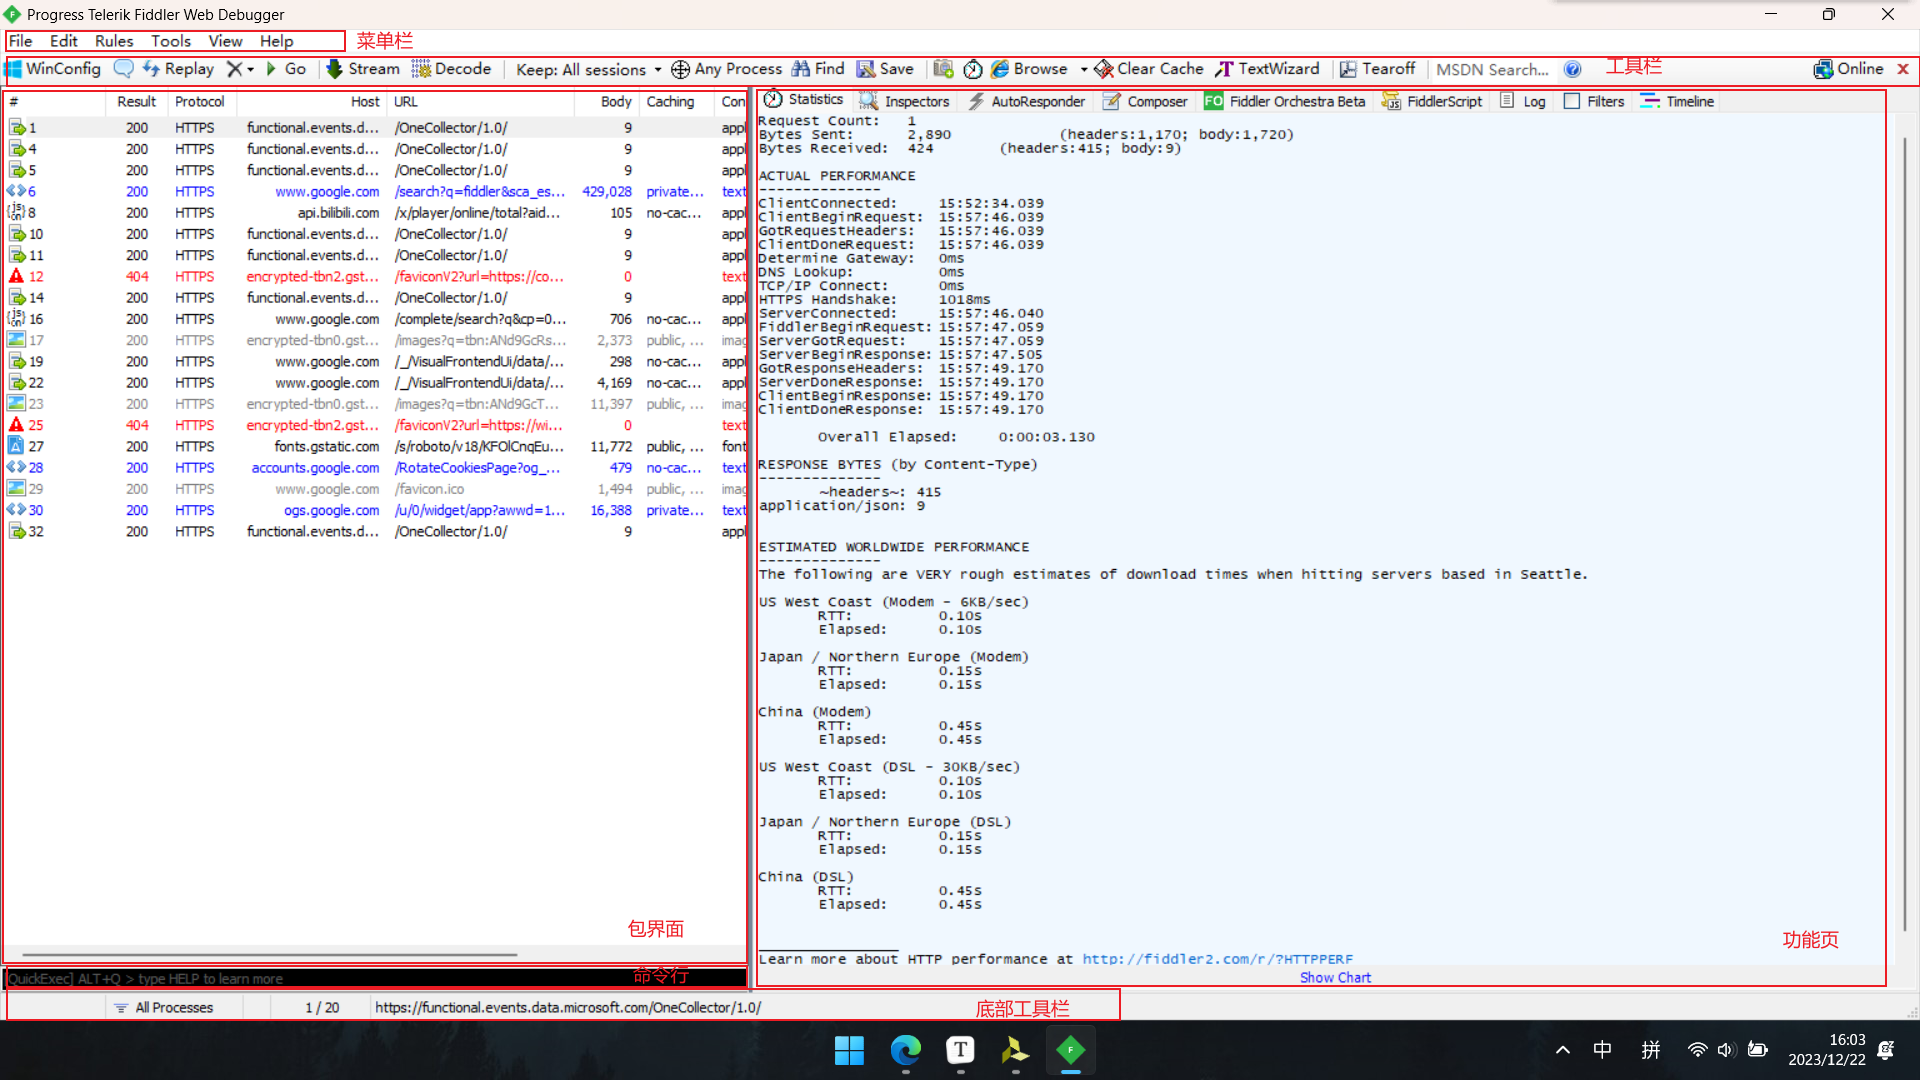Open the View menu

point(225,41)
